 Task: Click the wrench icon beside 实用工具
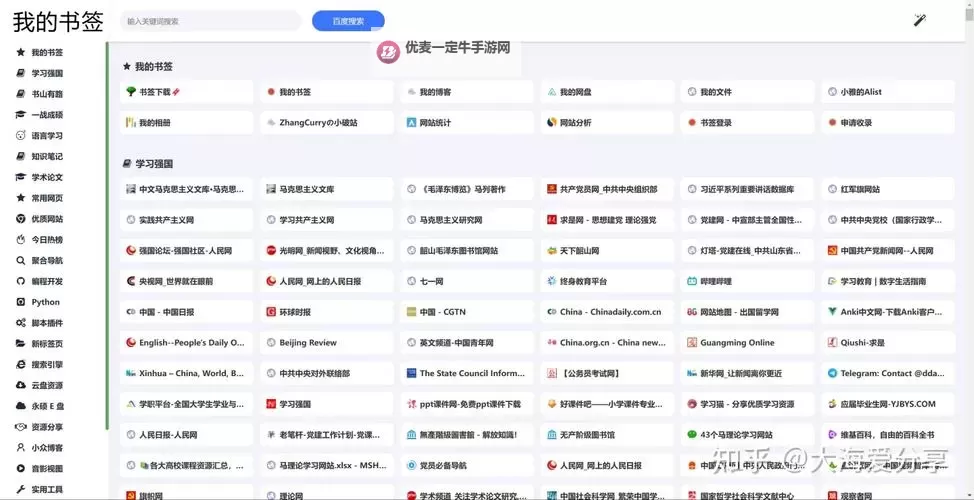20,489
